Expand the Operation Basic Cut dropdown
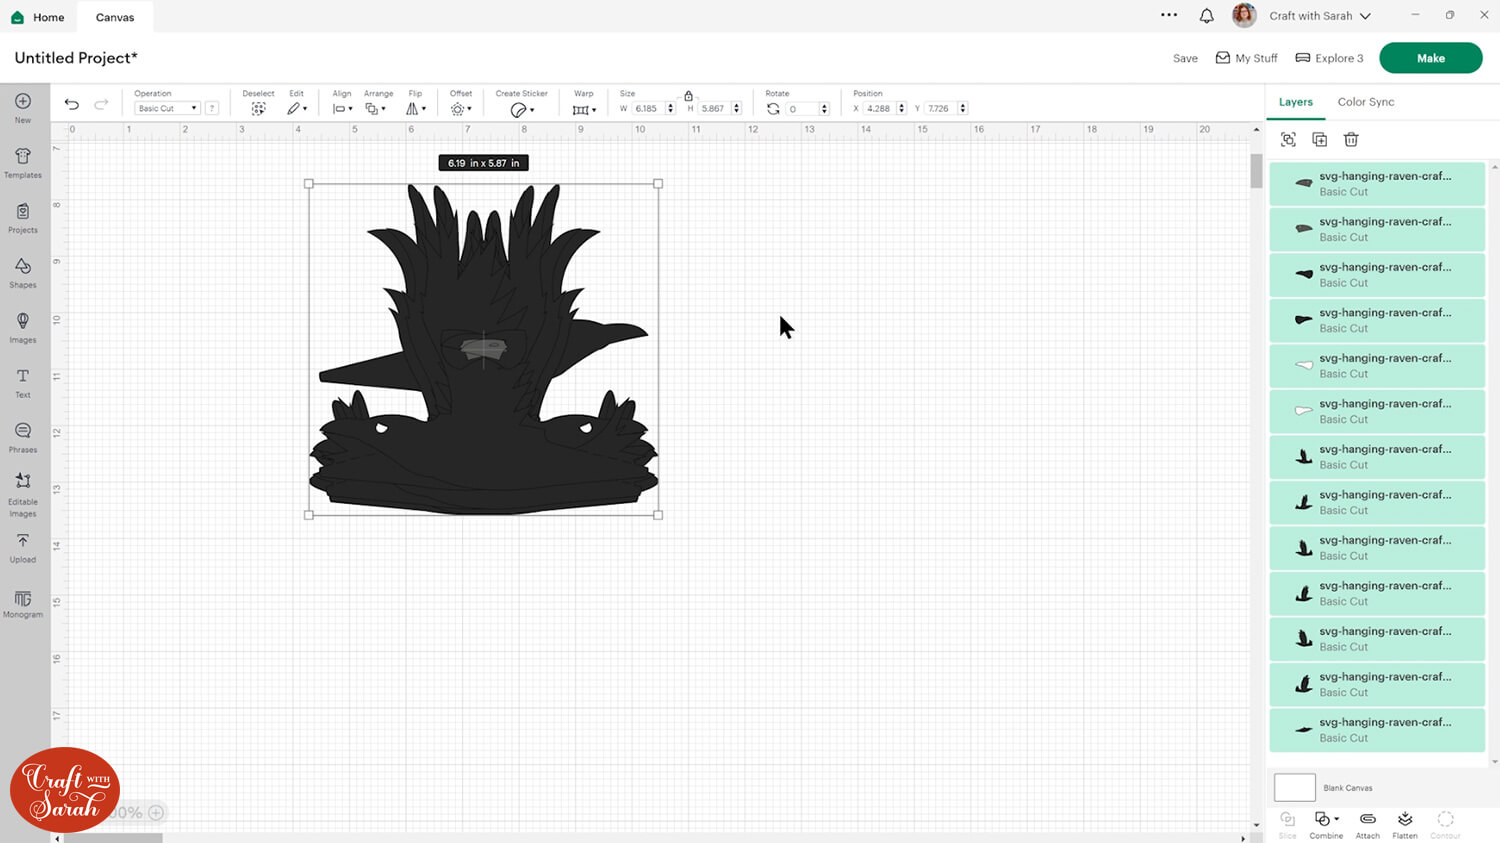This screenshot has height=843, width=1500. (x=167, y=108)
